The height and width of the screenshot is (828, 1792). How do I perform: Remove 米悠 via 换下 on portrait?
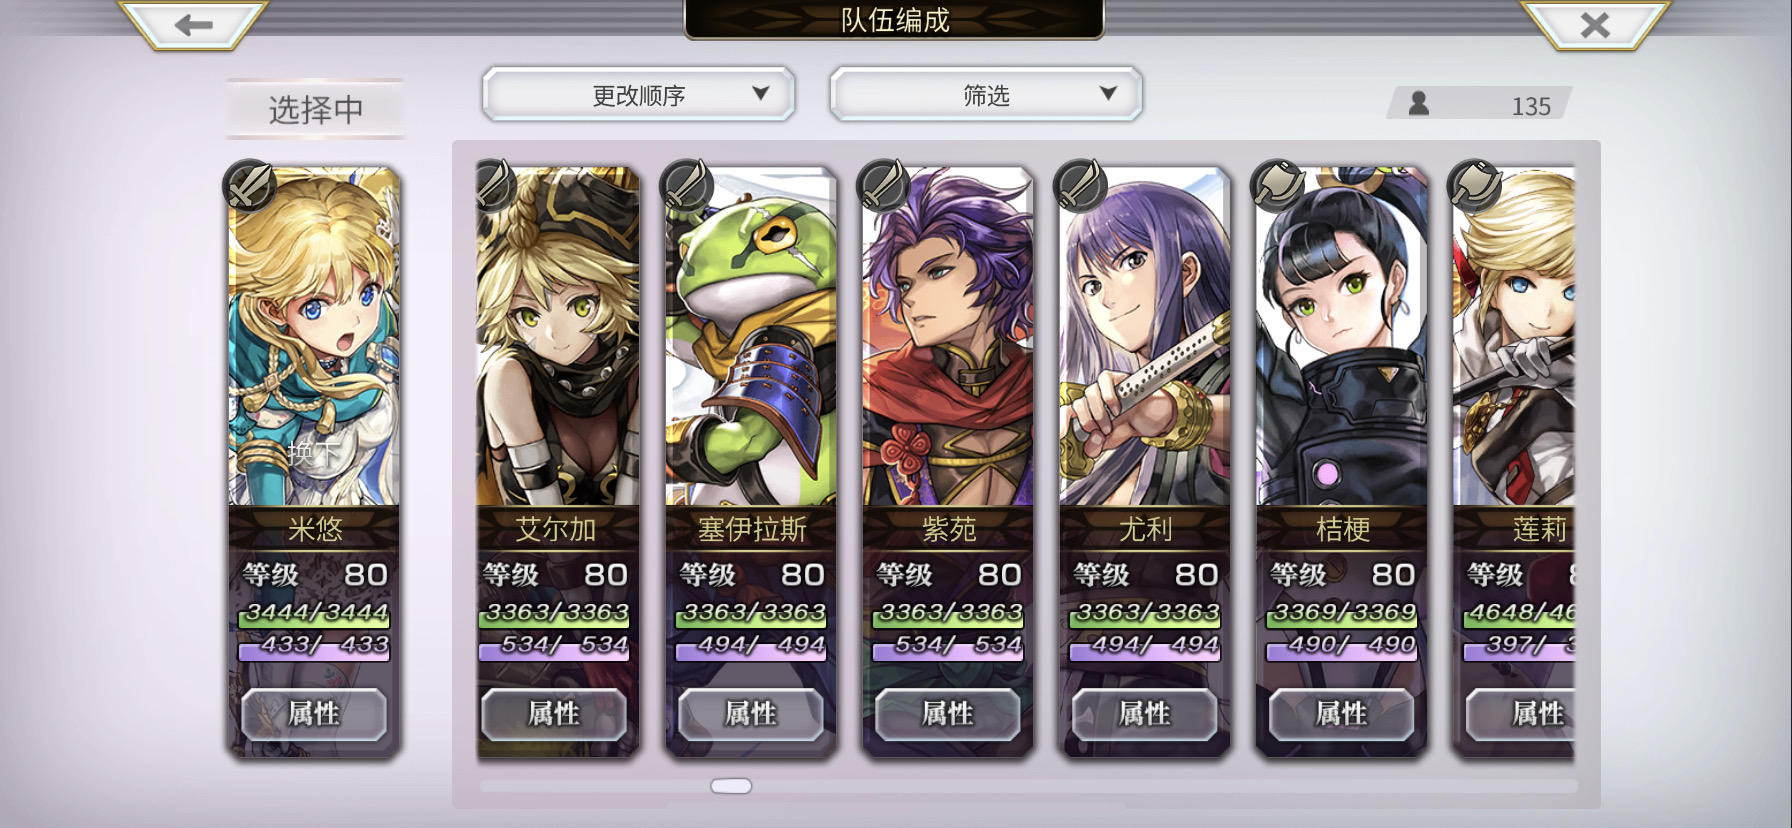pos(313,452)
